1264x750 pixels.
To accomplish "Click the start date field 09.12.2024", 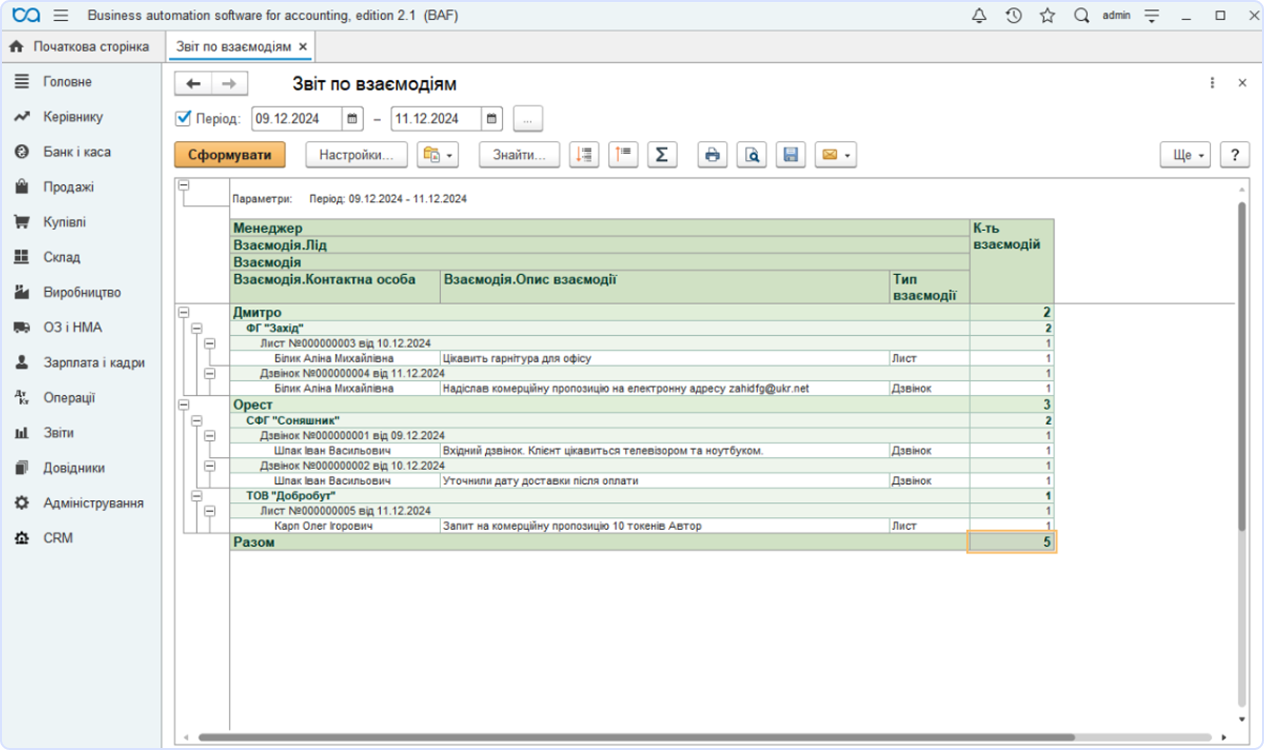I will 297,119.
